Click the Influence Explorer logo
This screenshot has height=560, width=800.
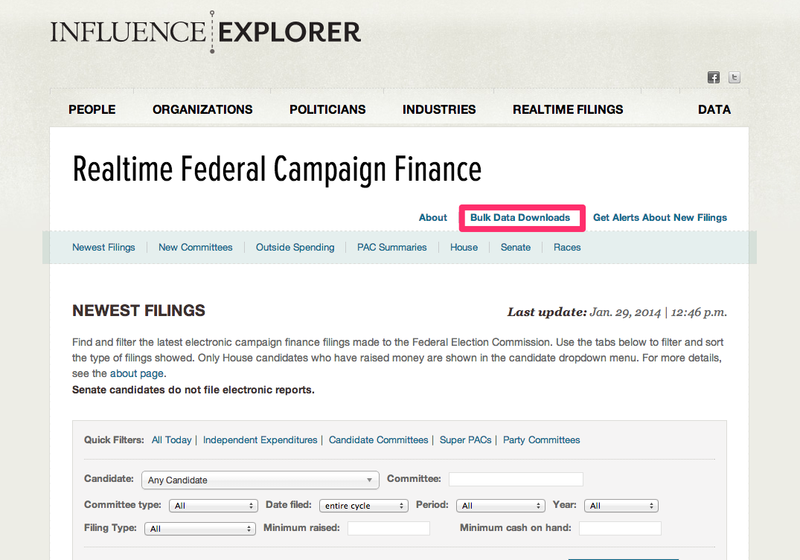[206, 31]
